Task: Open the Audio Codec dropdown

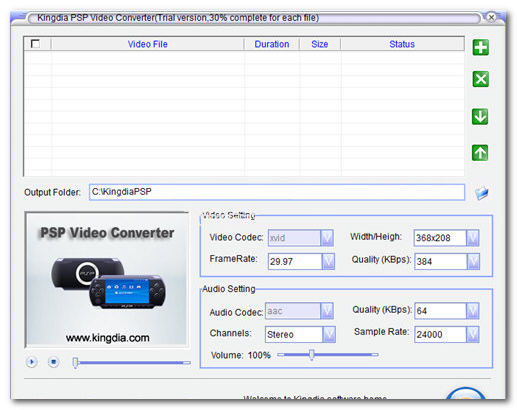Action: 327,311
